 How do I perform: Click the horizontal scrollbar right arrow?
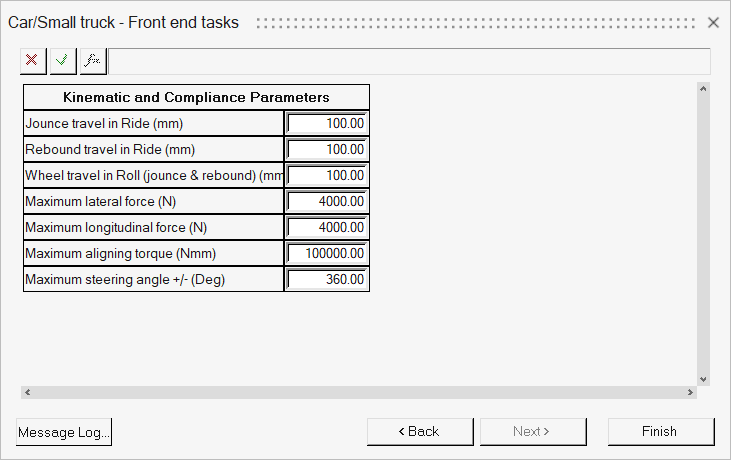pyautogui.click(x=689, y=393)
